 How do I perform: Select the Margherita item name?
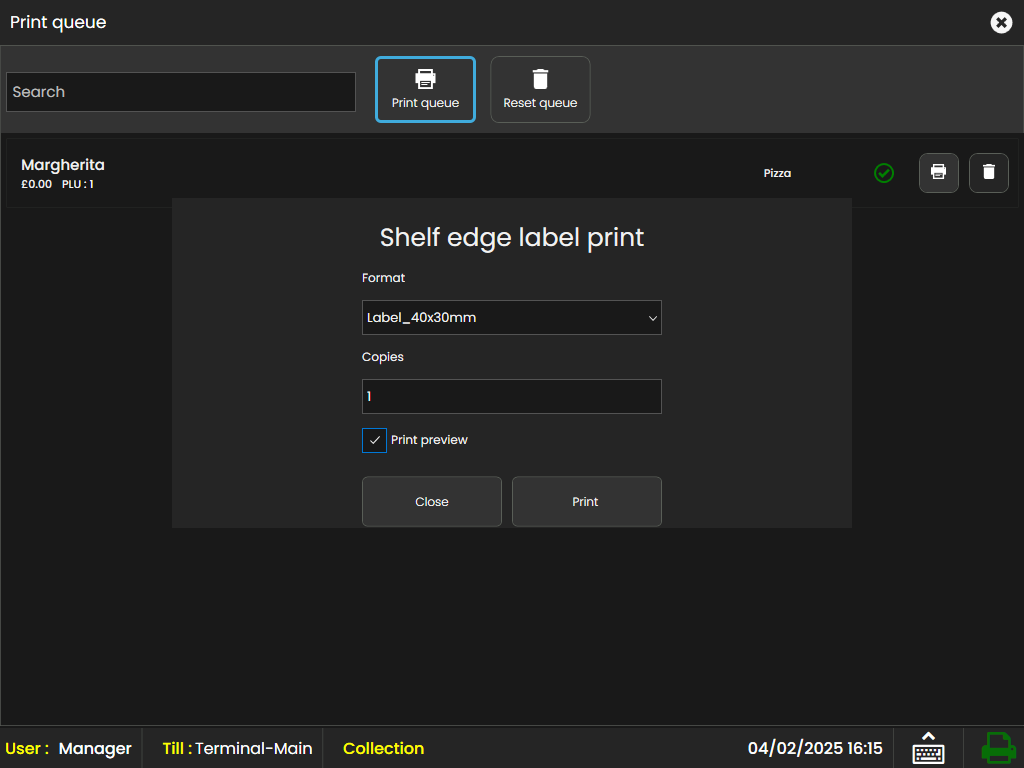coord(63,165)
